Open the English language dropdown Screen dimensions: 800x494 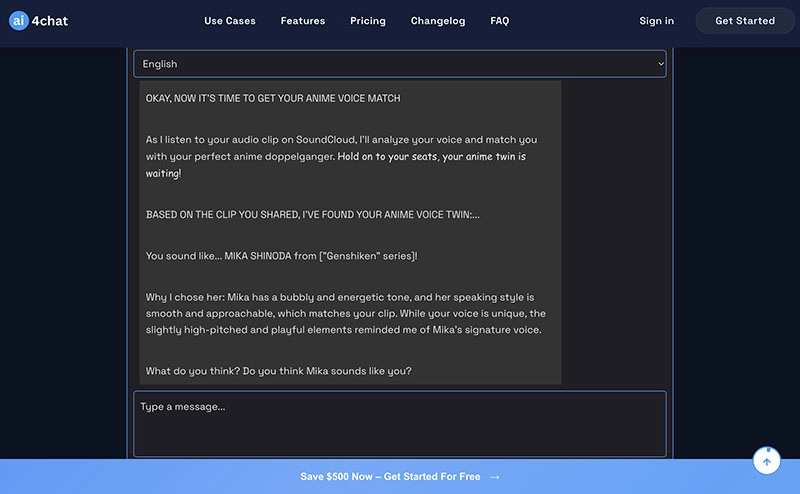click(x=399, y=64)
